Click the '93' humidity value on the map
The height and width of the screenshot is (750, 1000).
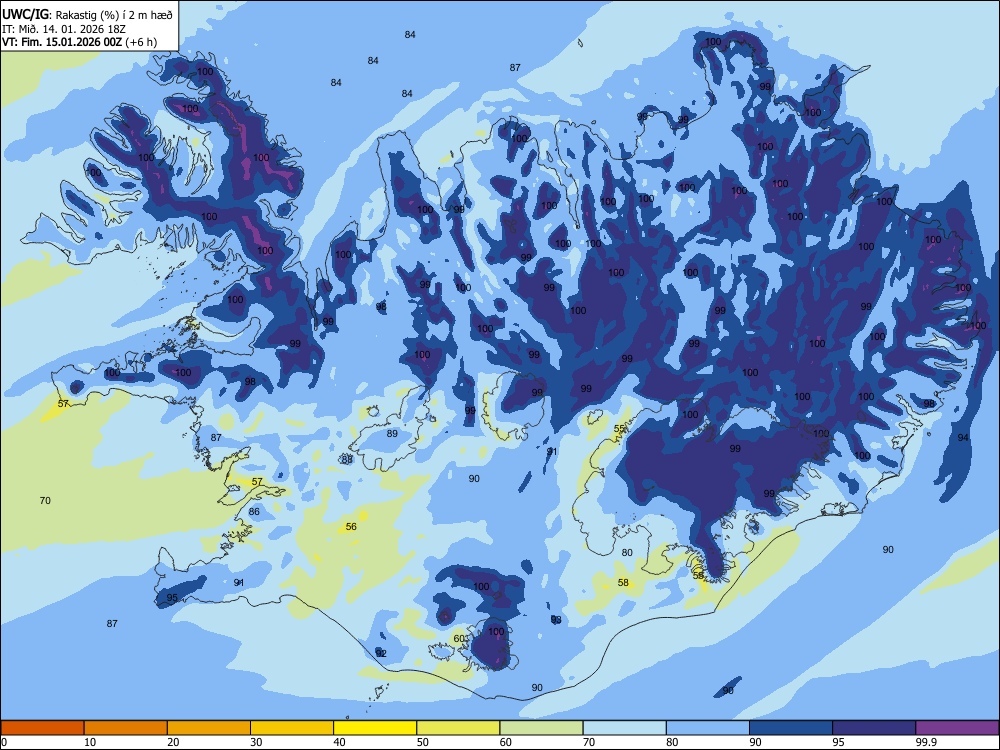coord(556,619)
